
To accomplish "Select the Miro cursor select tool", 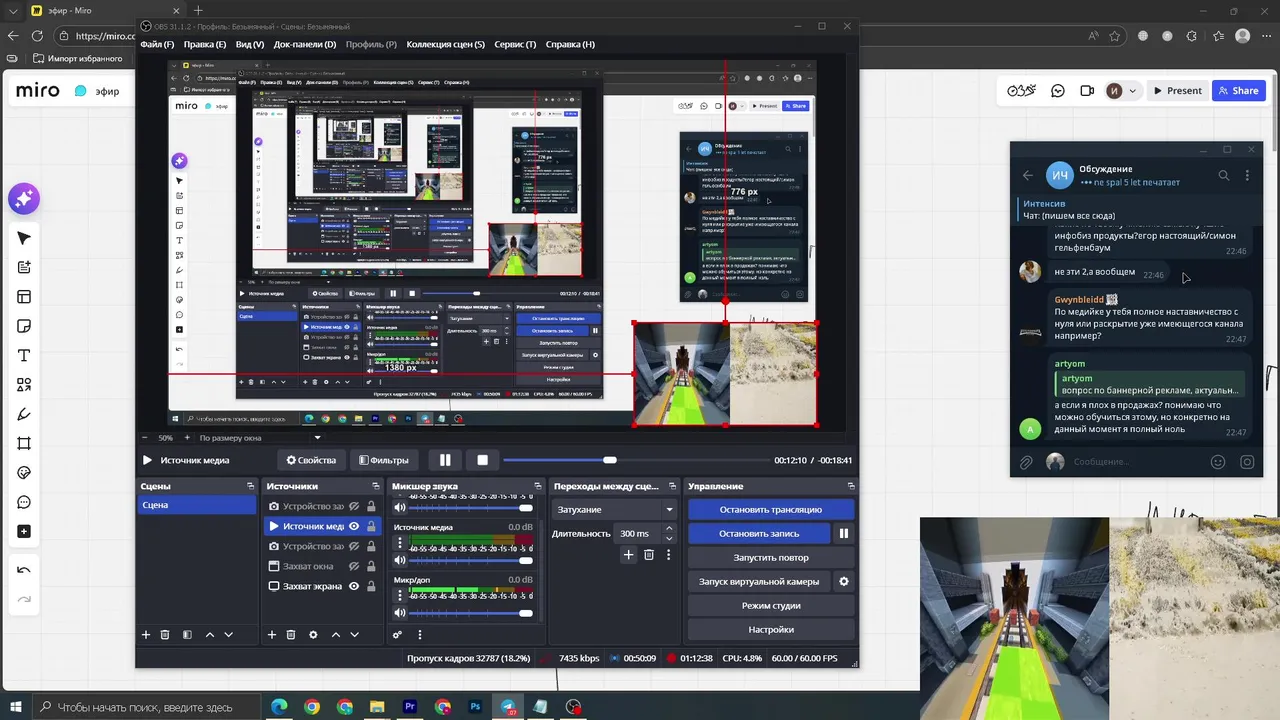I will tap(24, 238).
